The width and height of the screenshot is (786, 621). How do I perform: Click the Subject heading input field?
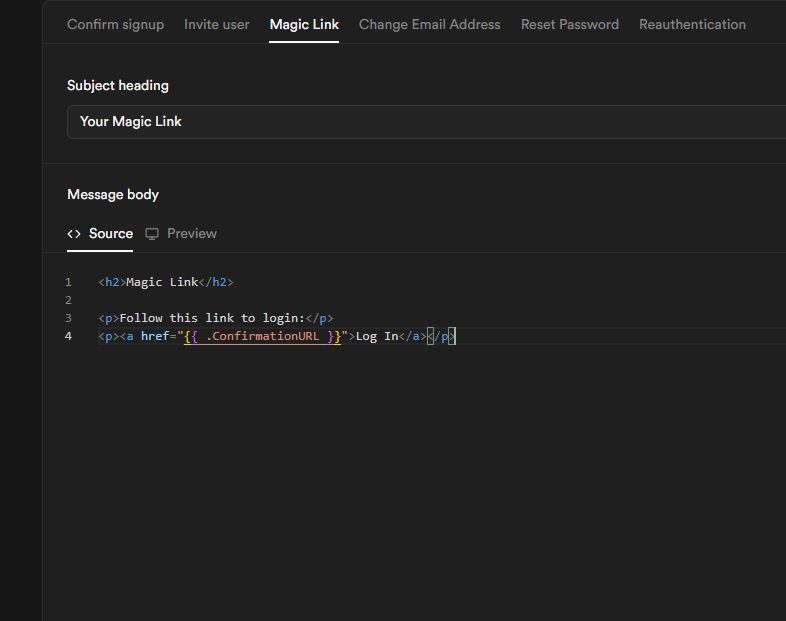[420, 122]
